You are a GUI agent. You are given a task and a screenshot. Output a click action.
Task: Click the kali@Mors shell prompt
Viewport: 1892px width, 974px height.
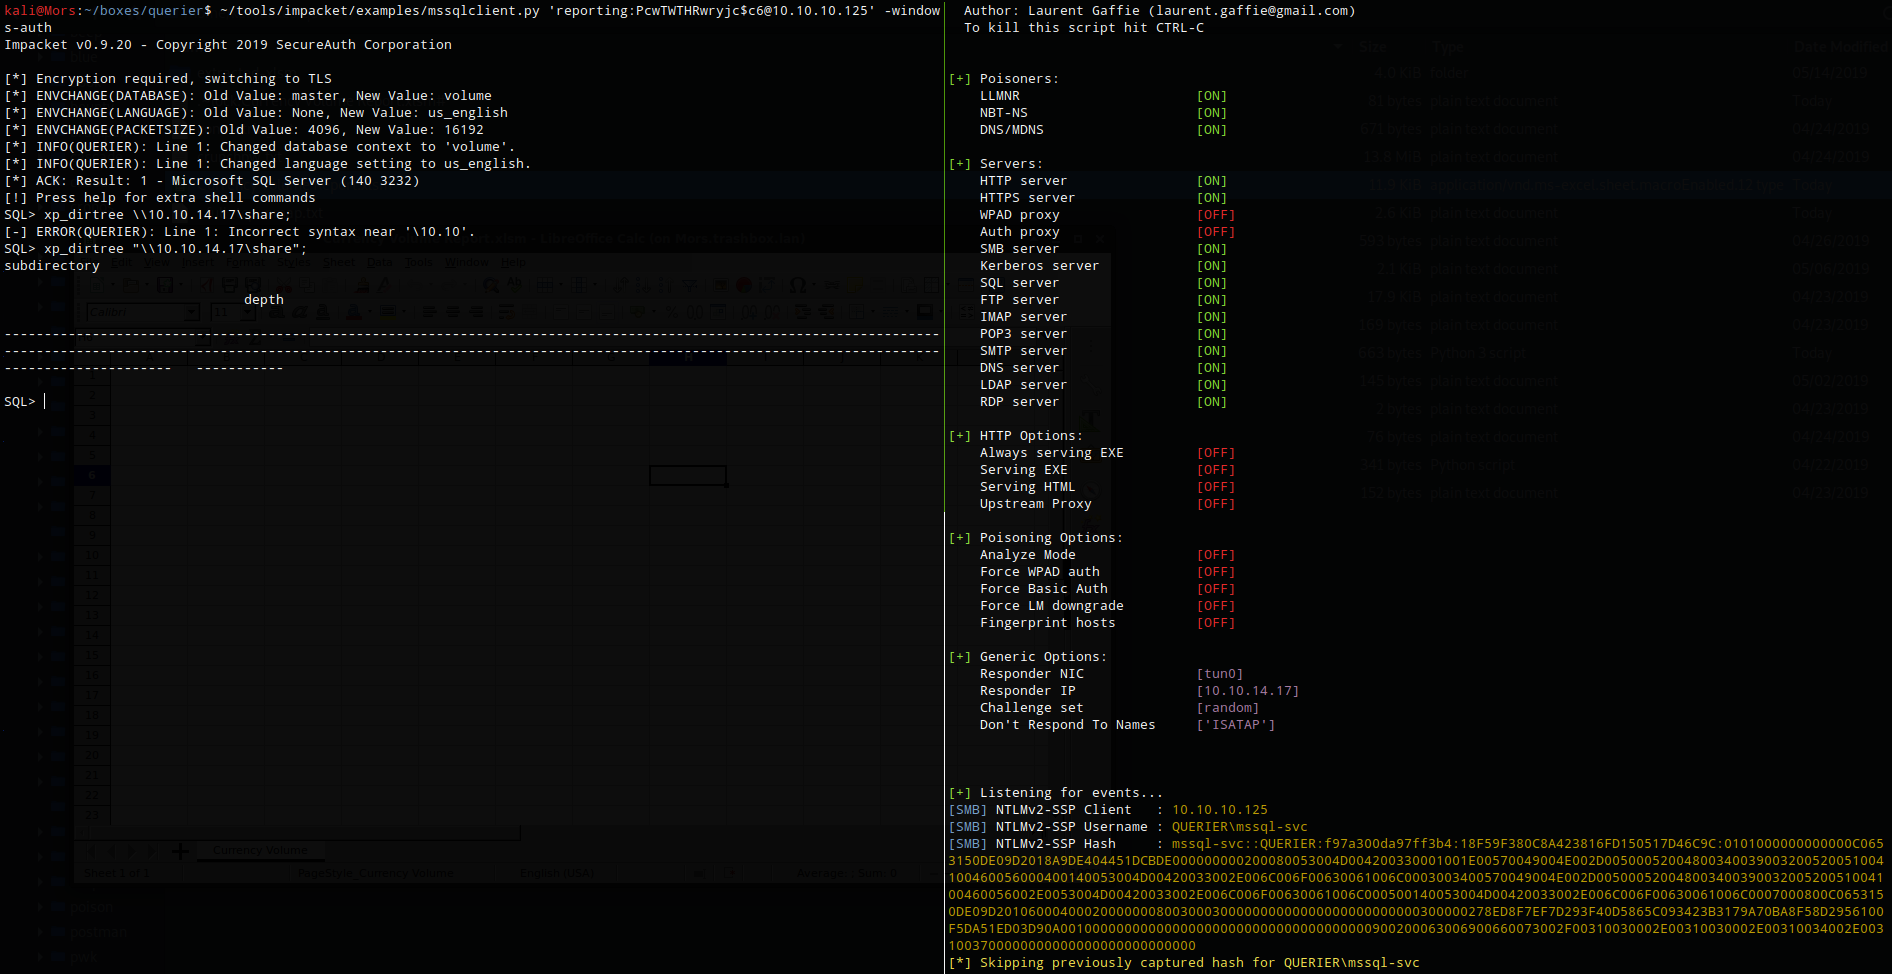(108, 11)
